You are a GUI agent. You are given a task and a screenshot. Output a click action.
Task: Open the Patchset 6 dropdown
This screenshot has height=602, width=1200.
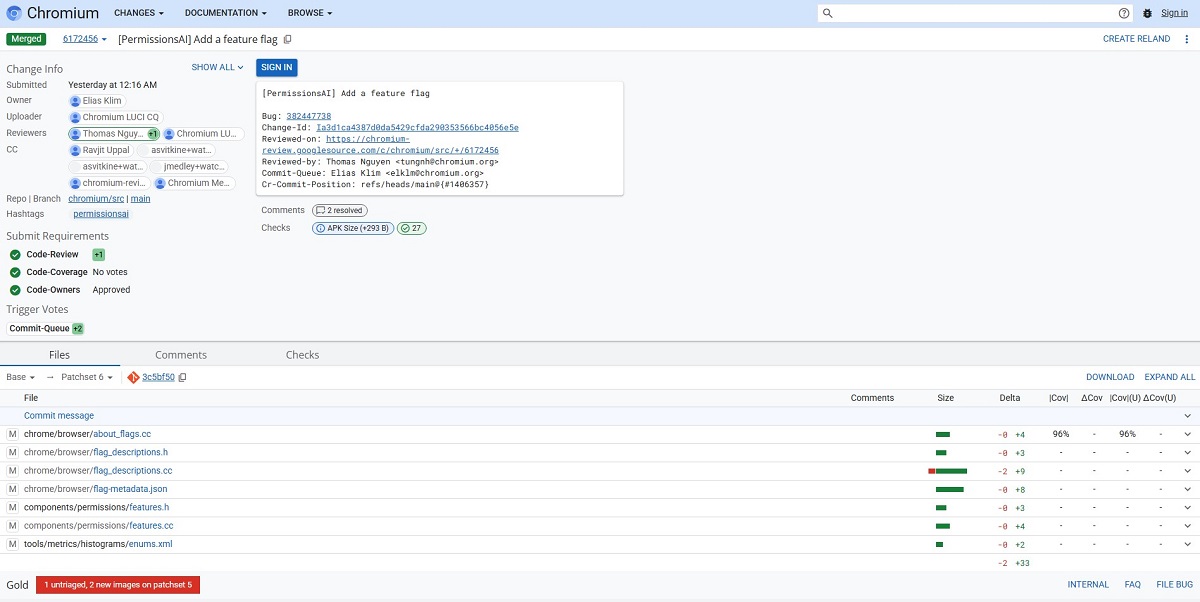pos(87,377)
